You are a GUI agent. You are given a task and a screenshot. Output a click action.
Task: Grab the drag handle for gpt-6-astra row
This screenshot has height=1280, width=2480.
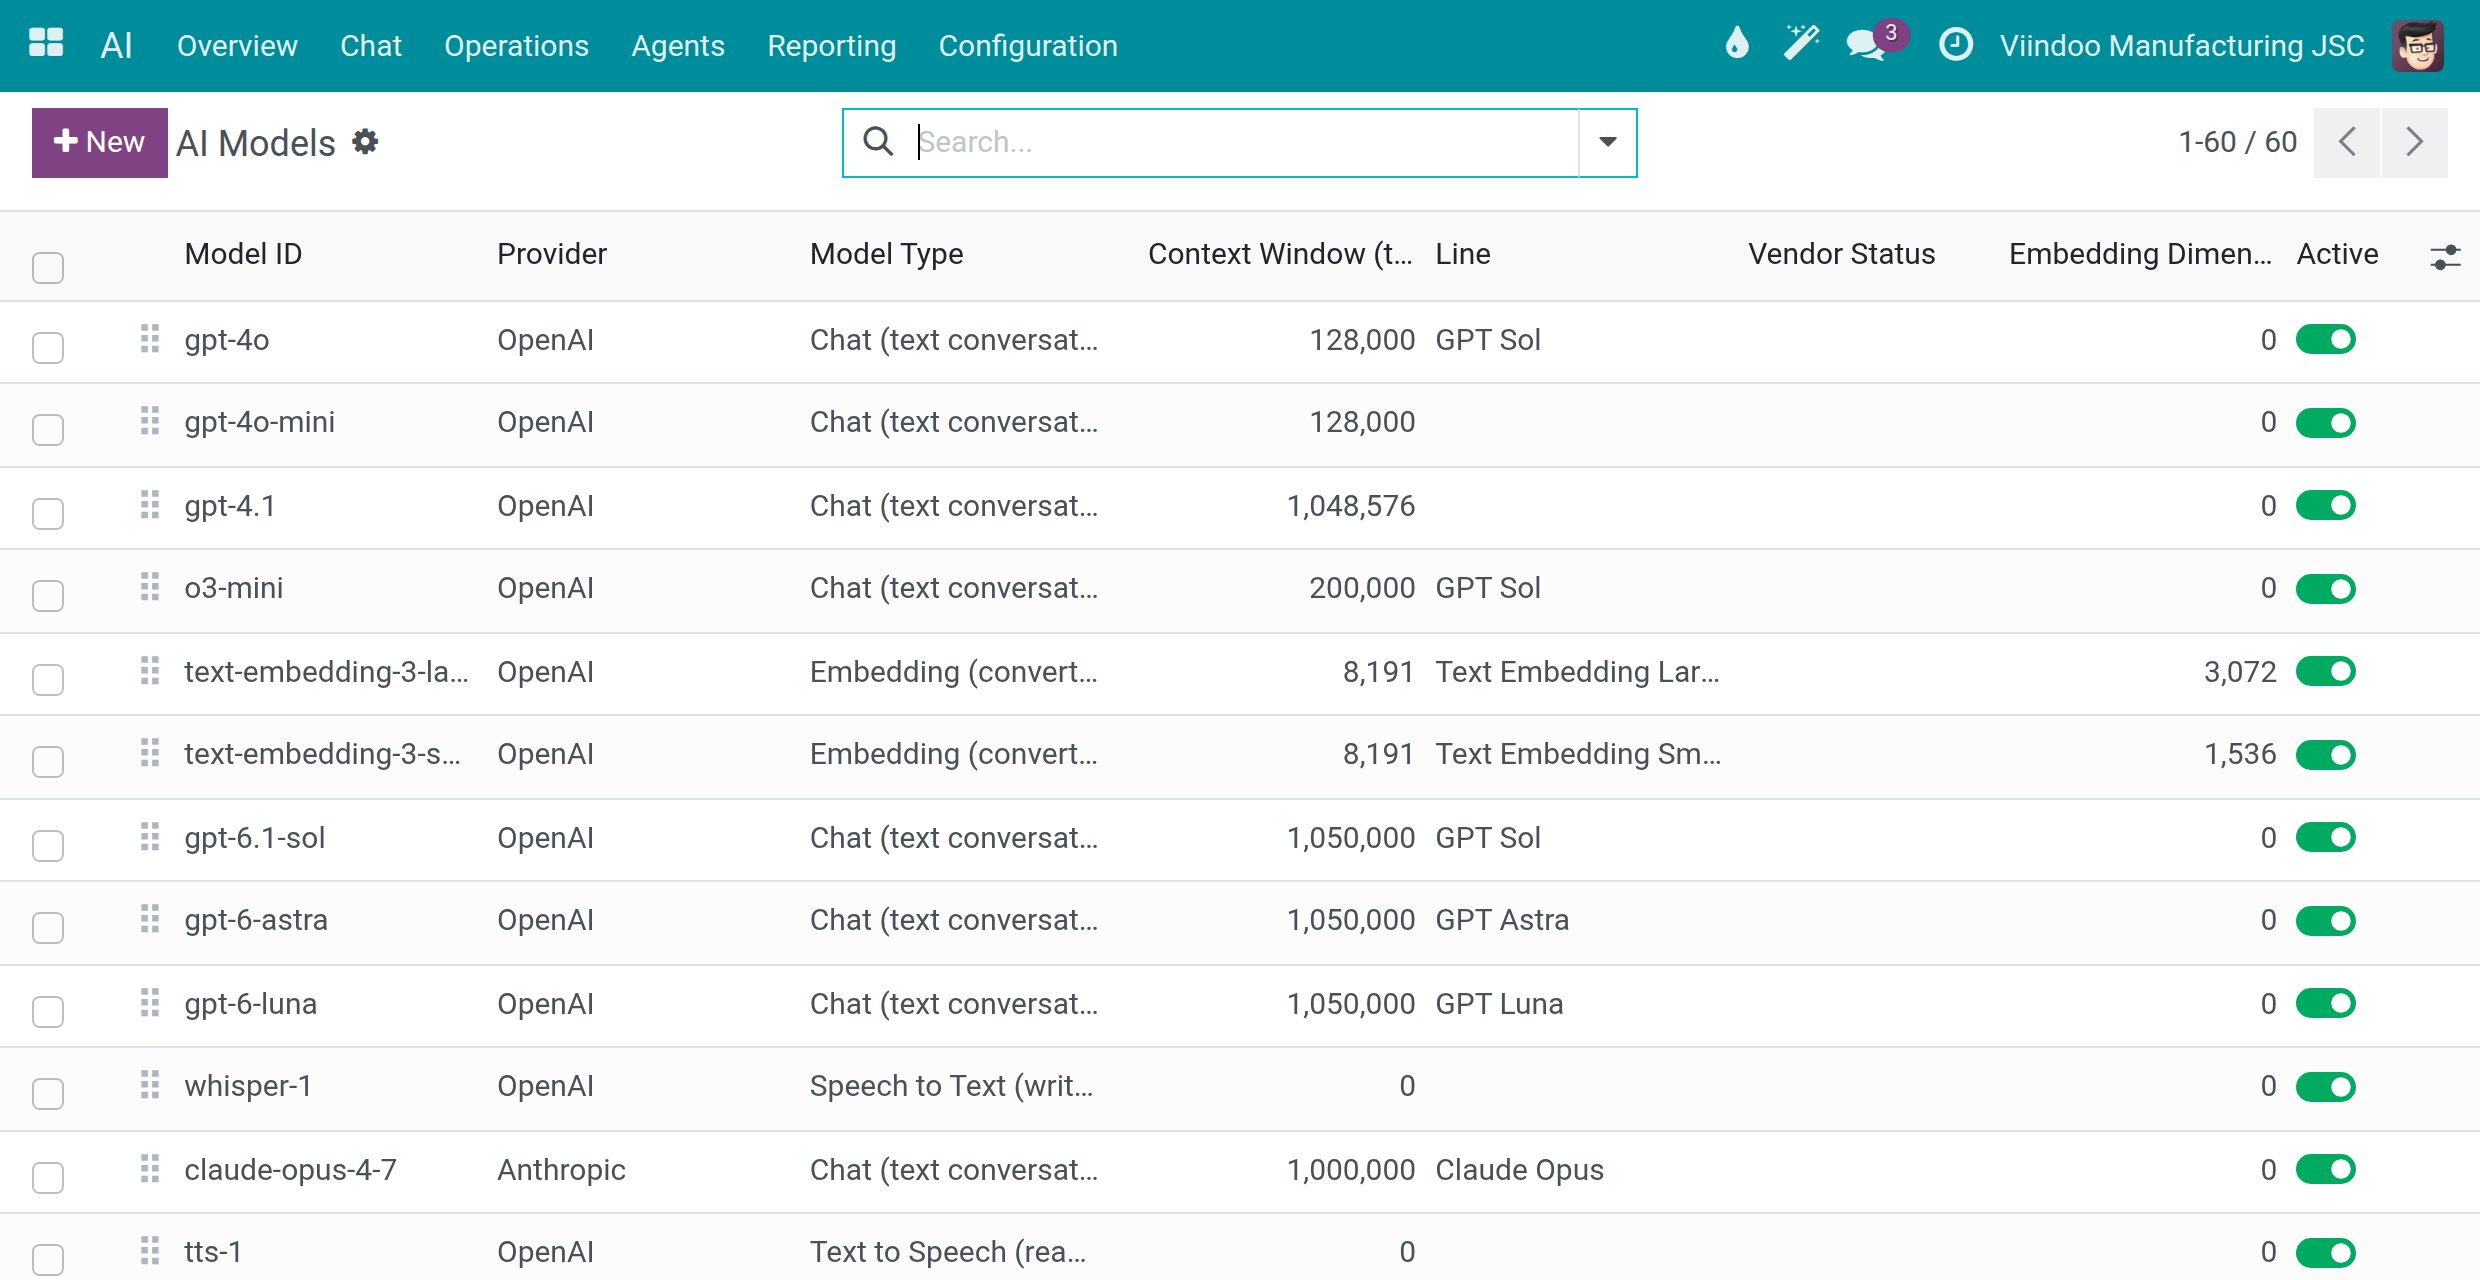tap(150, 919)
